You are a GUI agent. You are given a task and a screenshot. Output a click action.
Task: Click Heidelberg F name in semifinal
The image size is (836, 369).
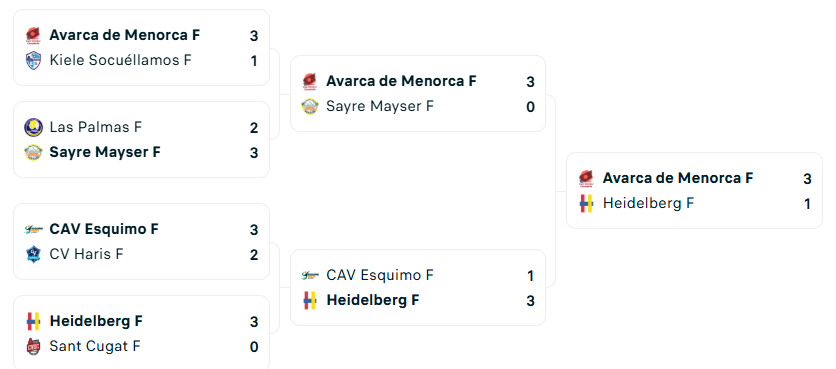pyautogui.click(x=373, y=301)
